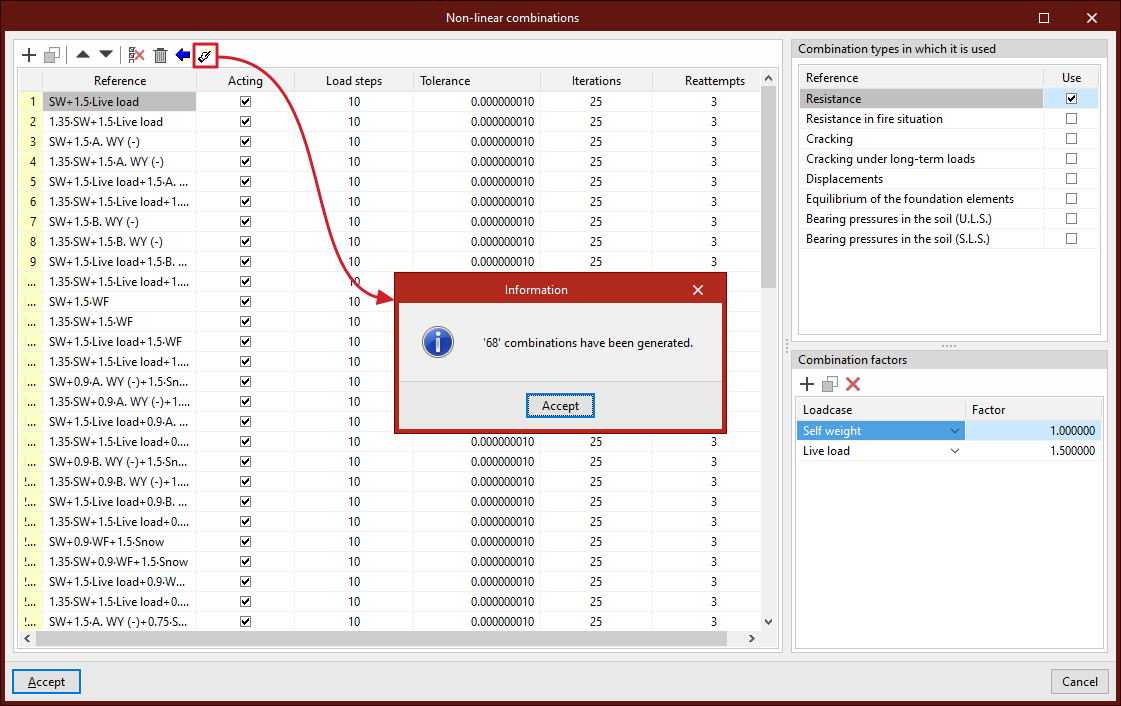The height and width of the screenshot is (706, 1121).
Task: Enable Use for Resistance in fire situation
Action: tap(1071, 119)
